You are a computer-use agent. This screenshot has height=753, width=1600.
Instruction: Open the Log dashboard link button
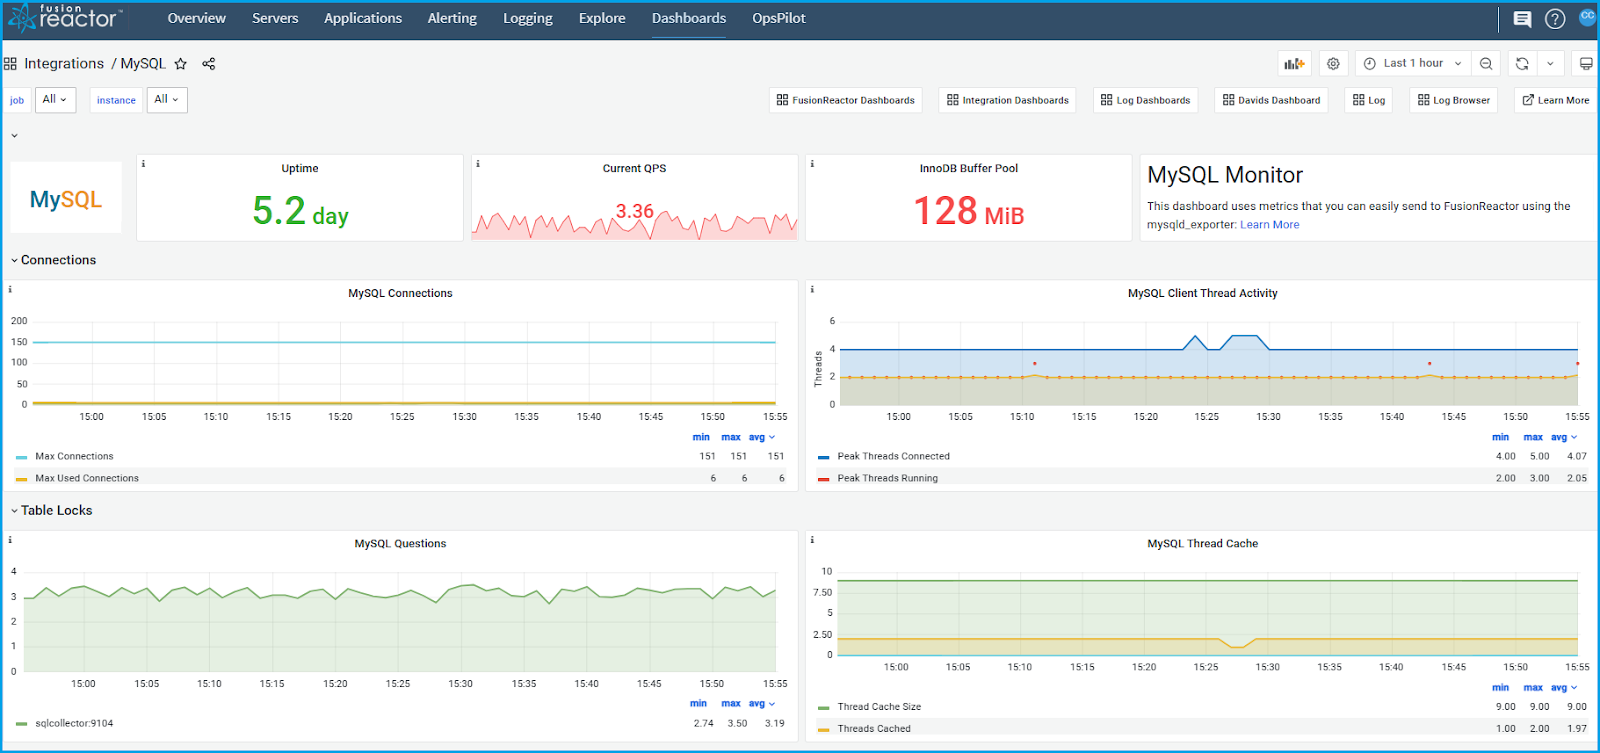[1369, 100]
